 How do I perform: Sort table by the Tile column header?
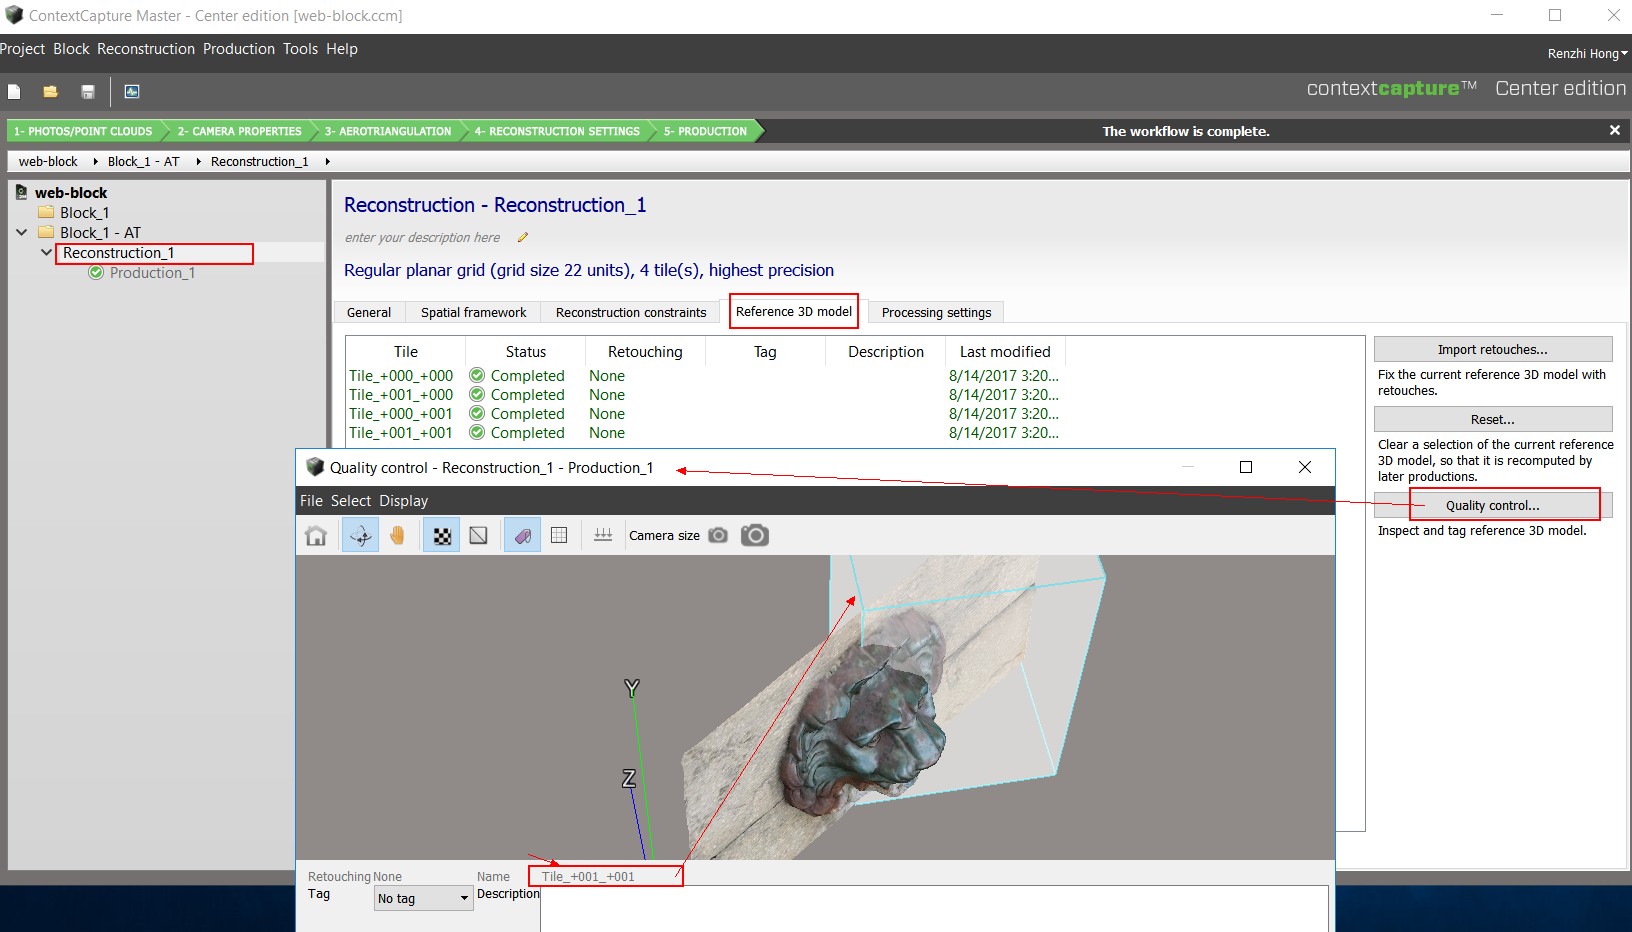[406, 352]
